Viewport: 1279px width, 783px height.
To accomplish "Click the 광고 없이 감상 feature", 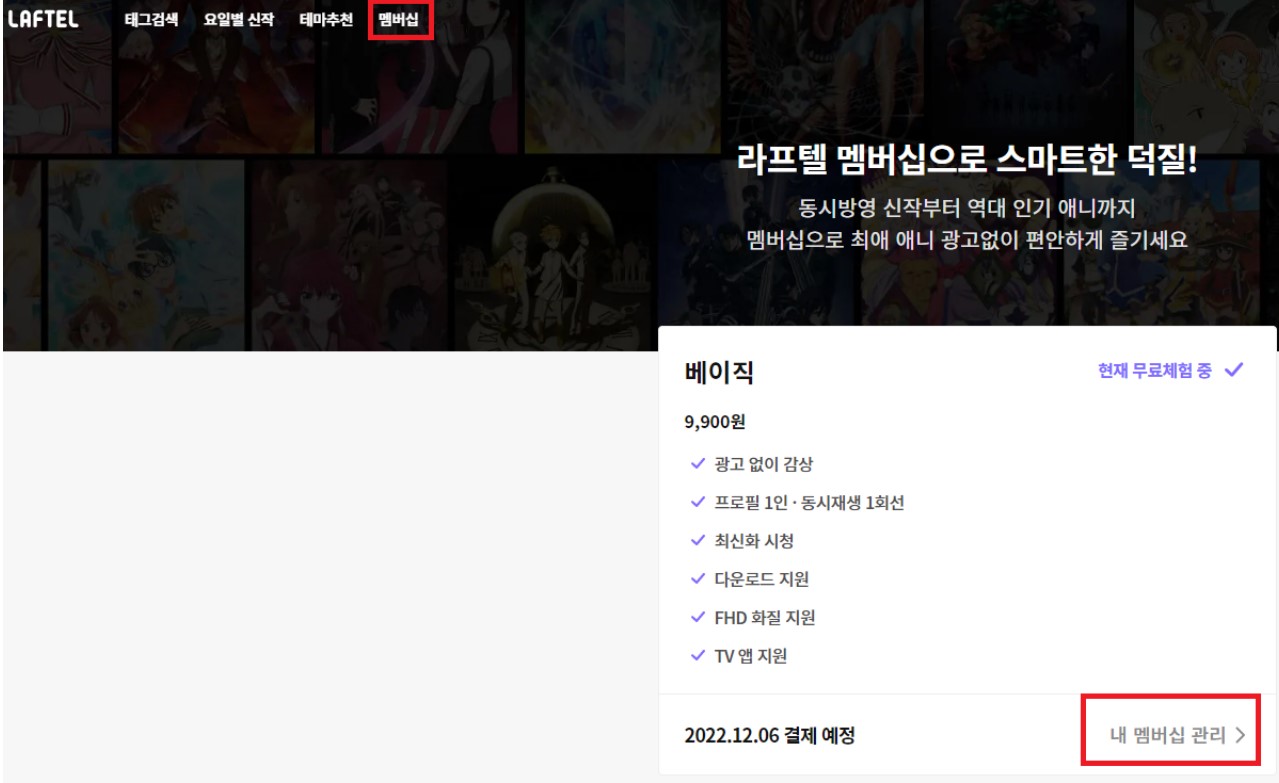I will (x=764, y=464).
